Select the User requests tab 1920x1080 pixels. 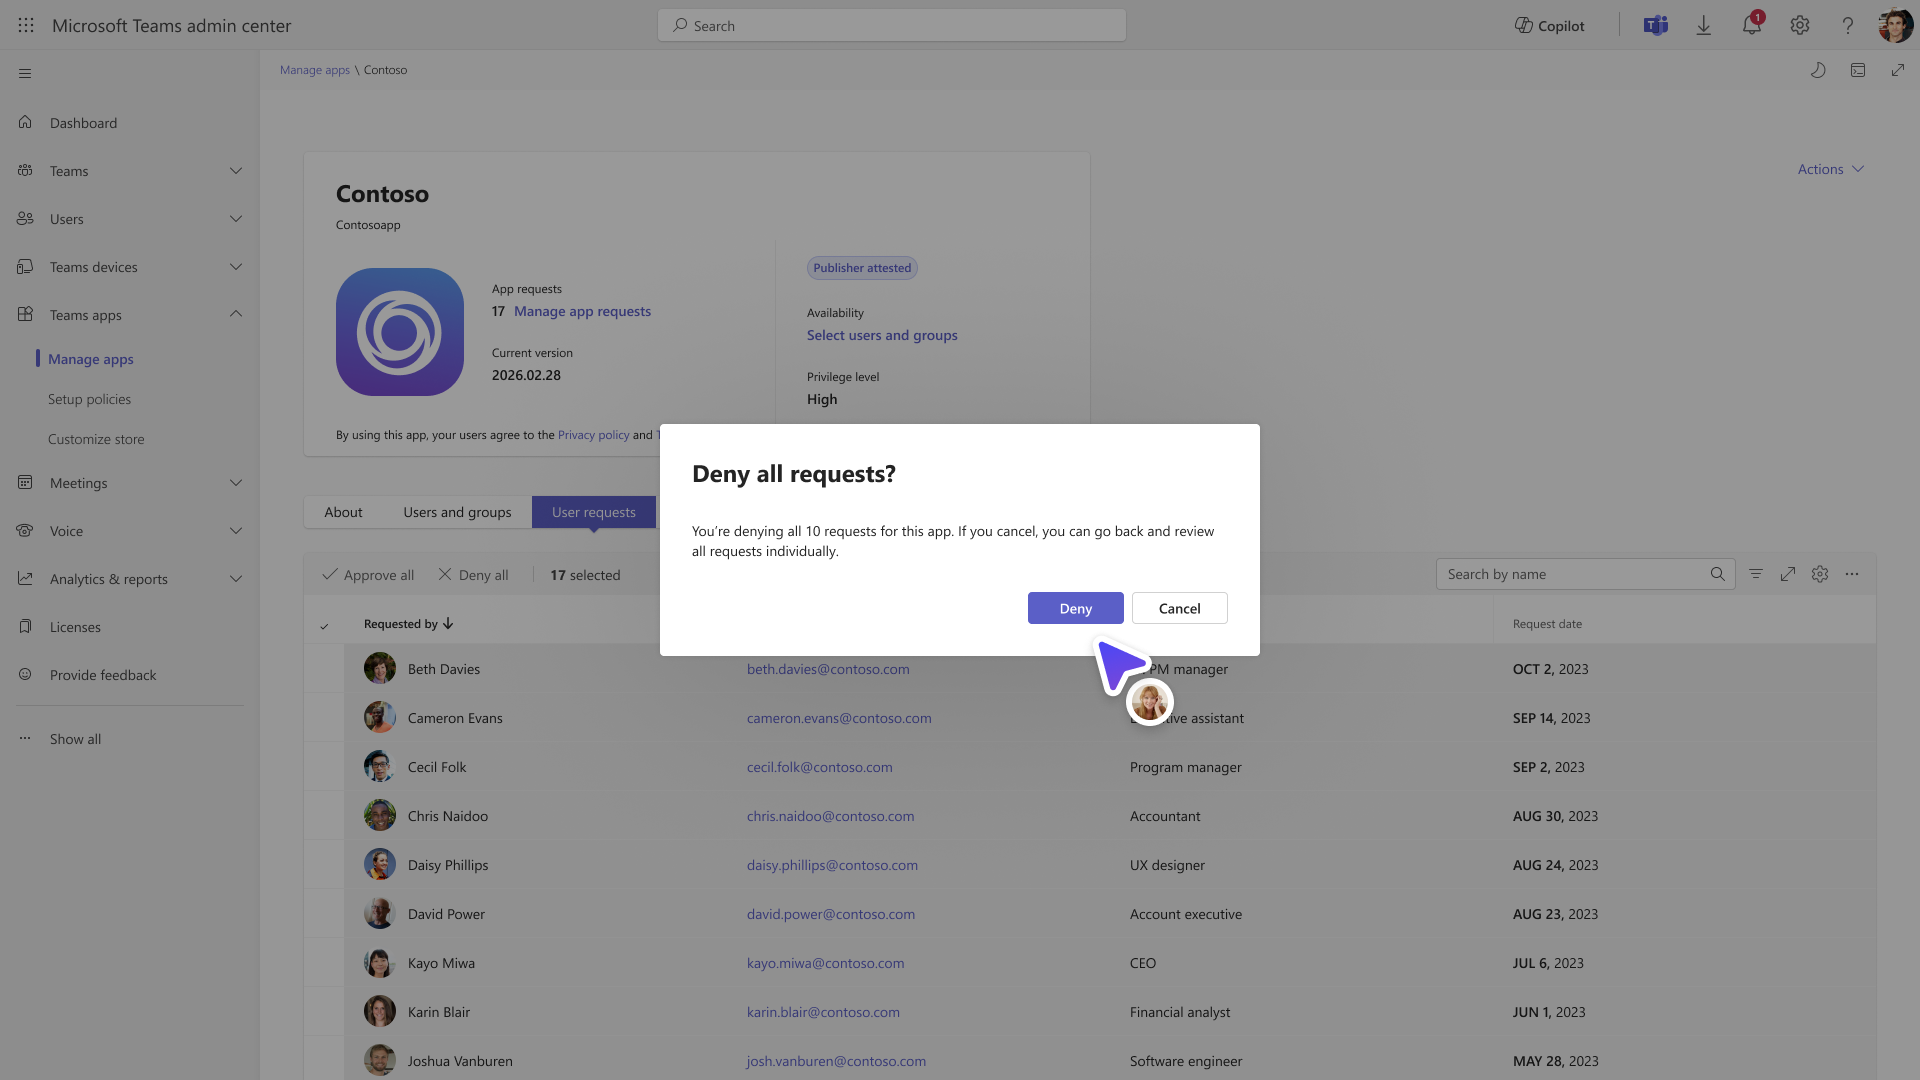coord(594,512)
